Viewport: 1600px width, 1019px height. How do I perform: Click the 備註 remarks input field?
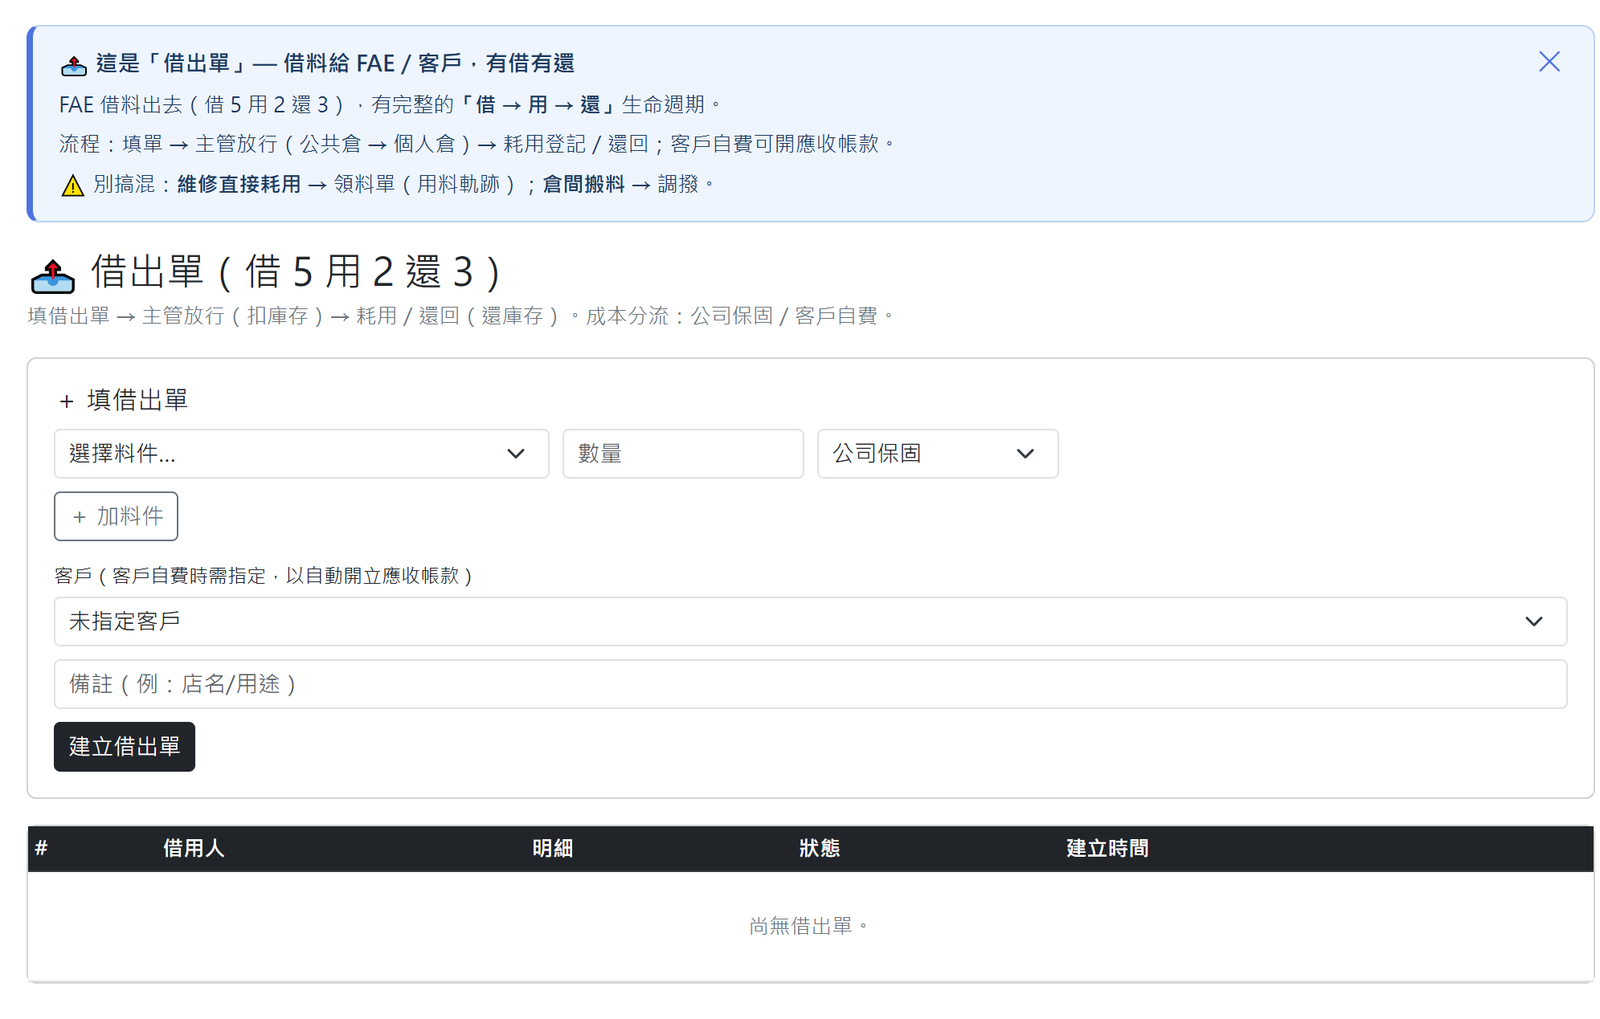810,684
